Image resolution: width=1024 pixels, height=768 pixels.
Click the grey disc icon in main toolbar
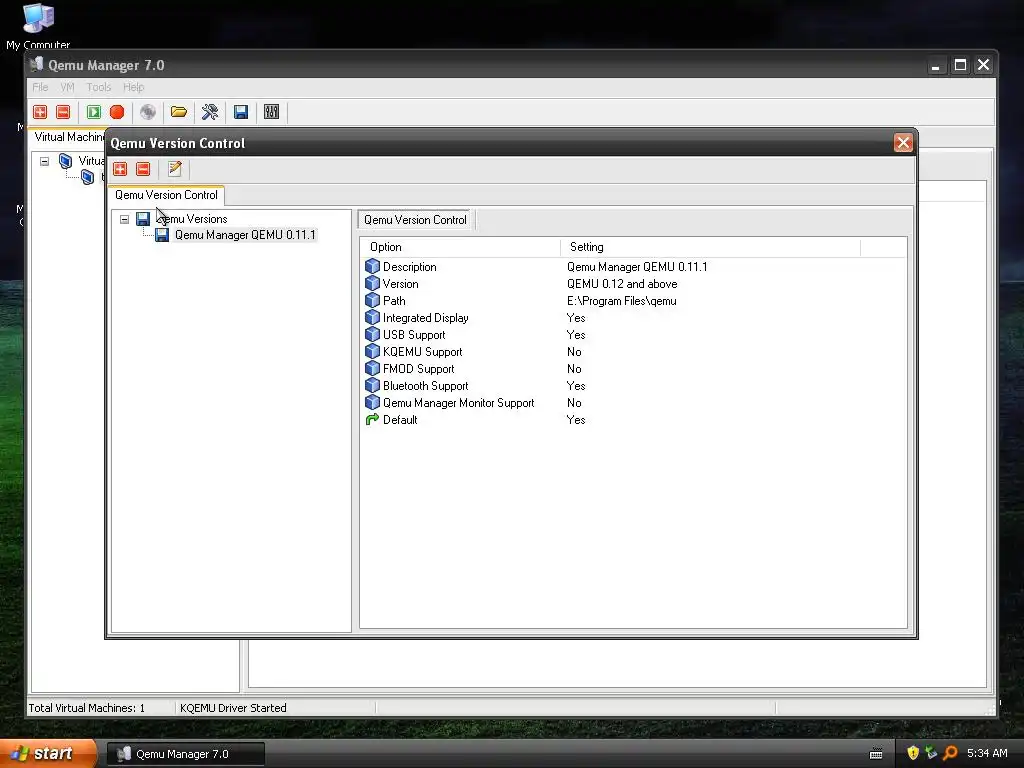click(148, 112)
